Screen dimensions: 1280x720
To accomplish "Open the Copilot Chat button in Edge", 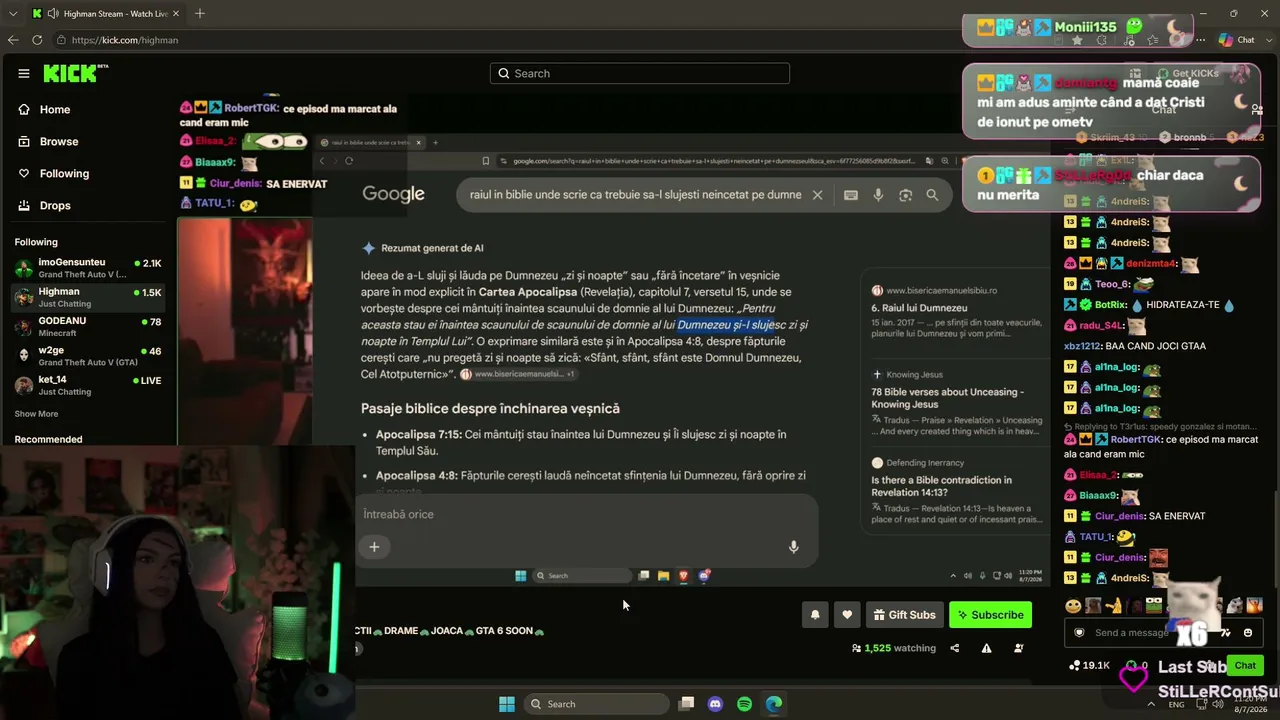I will (x=1236, y=40).
